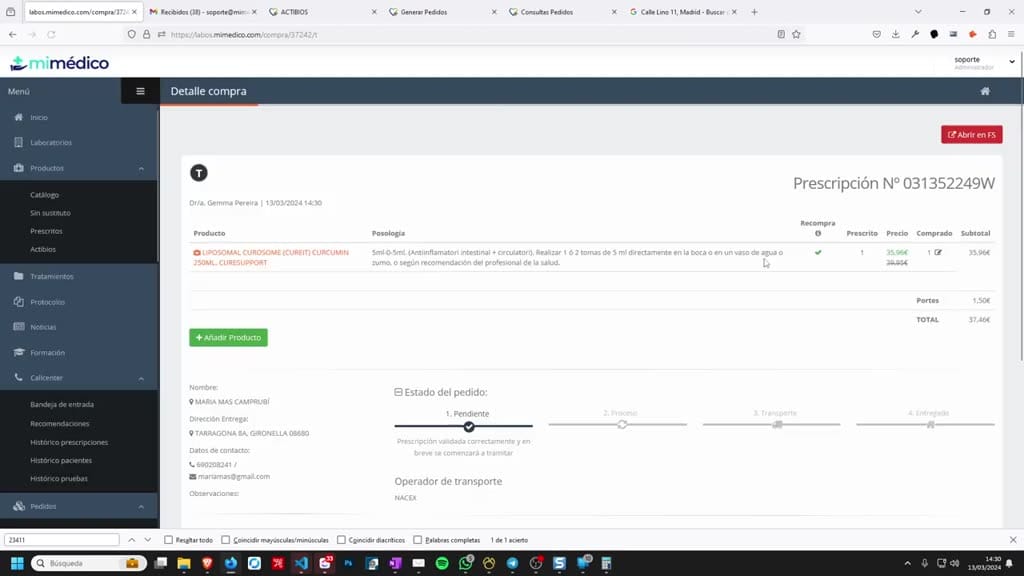Click the Pendiente step marker on progress

click(469, 426)
